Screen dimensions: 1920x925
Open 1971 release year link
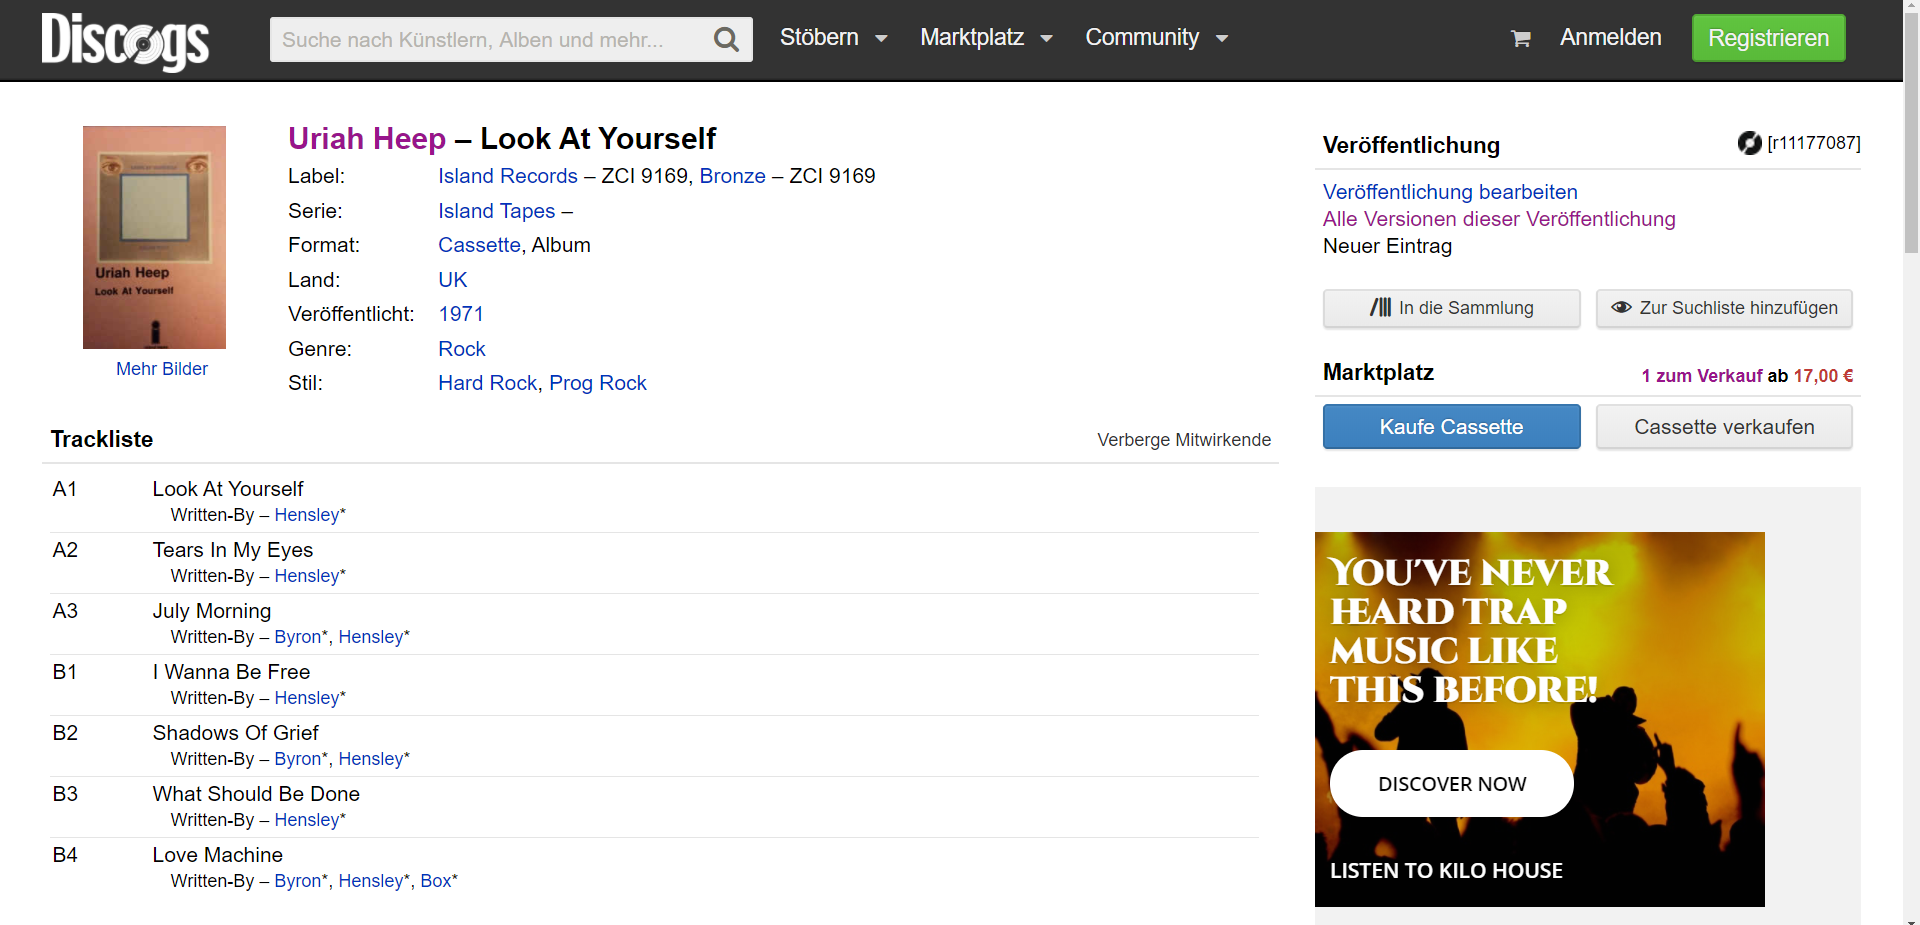pyautogui.click(x=461, y=314)
